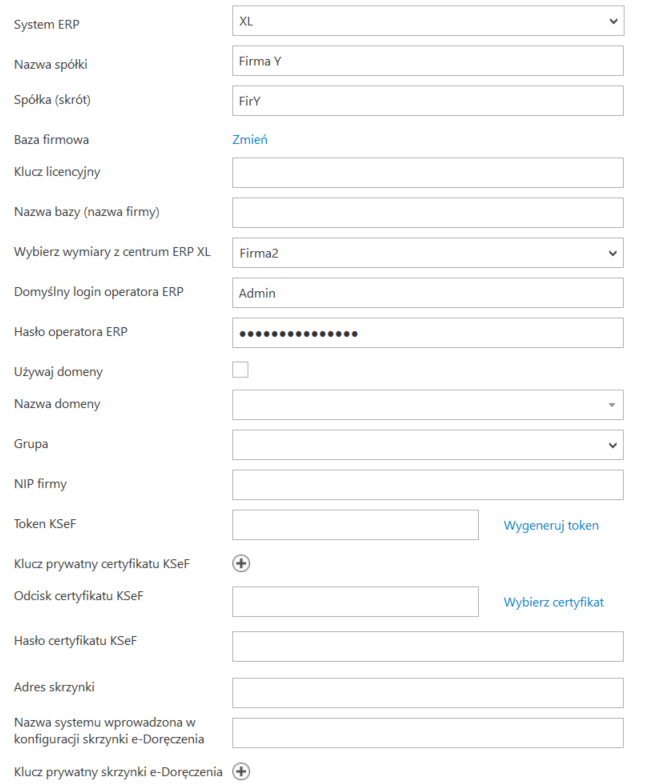651x784 pixels.
Task: Click the Wygeneruj token link
Action: [551, 525]
